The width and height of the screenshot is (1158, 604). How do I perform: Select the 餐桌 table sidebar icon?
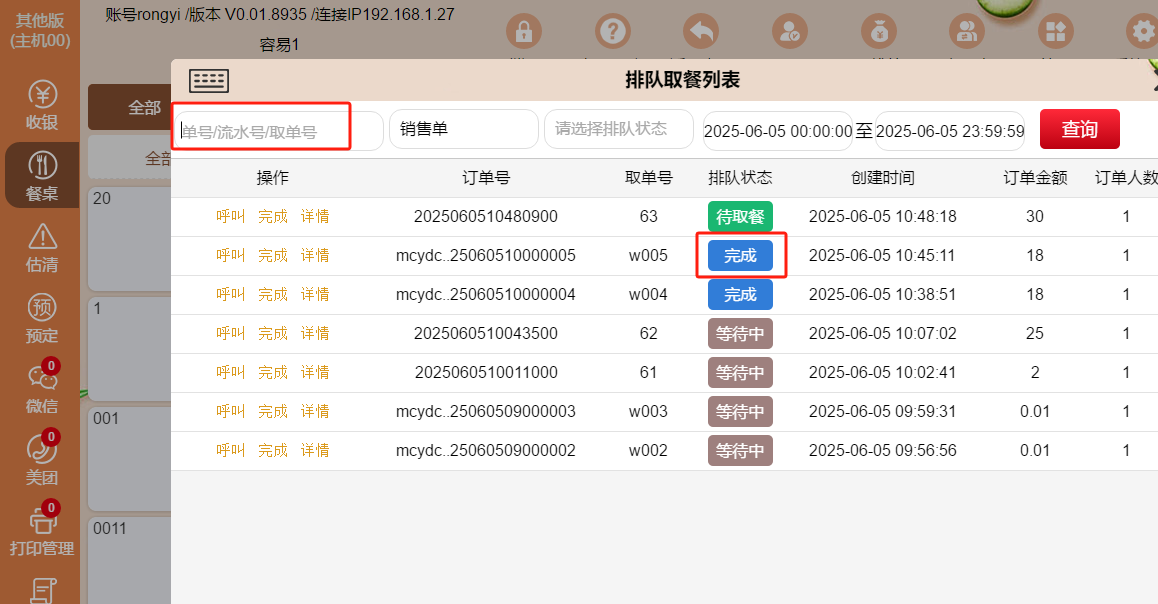point(42,176)
